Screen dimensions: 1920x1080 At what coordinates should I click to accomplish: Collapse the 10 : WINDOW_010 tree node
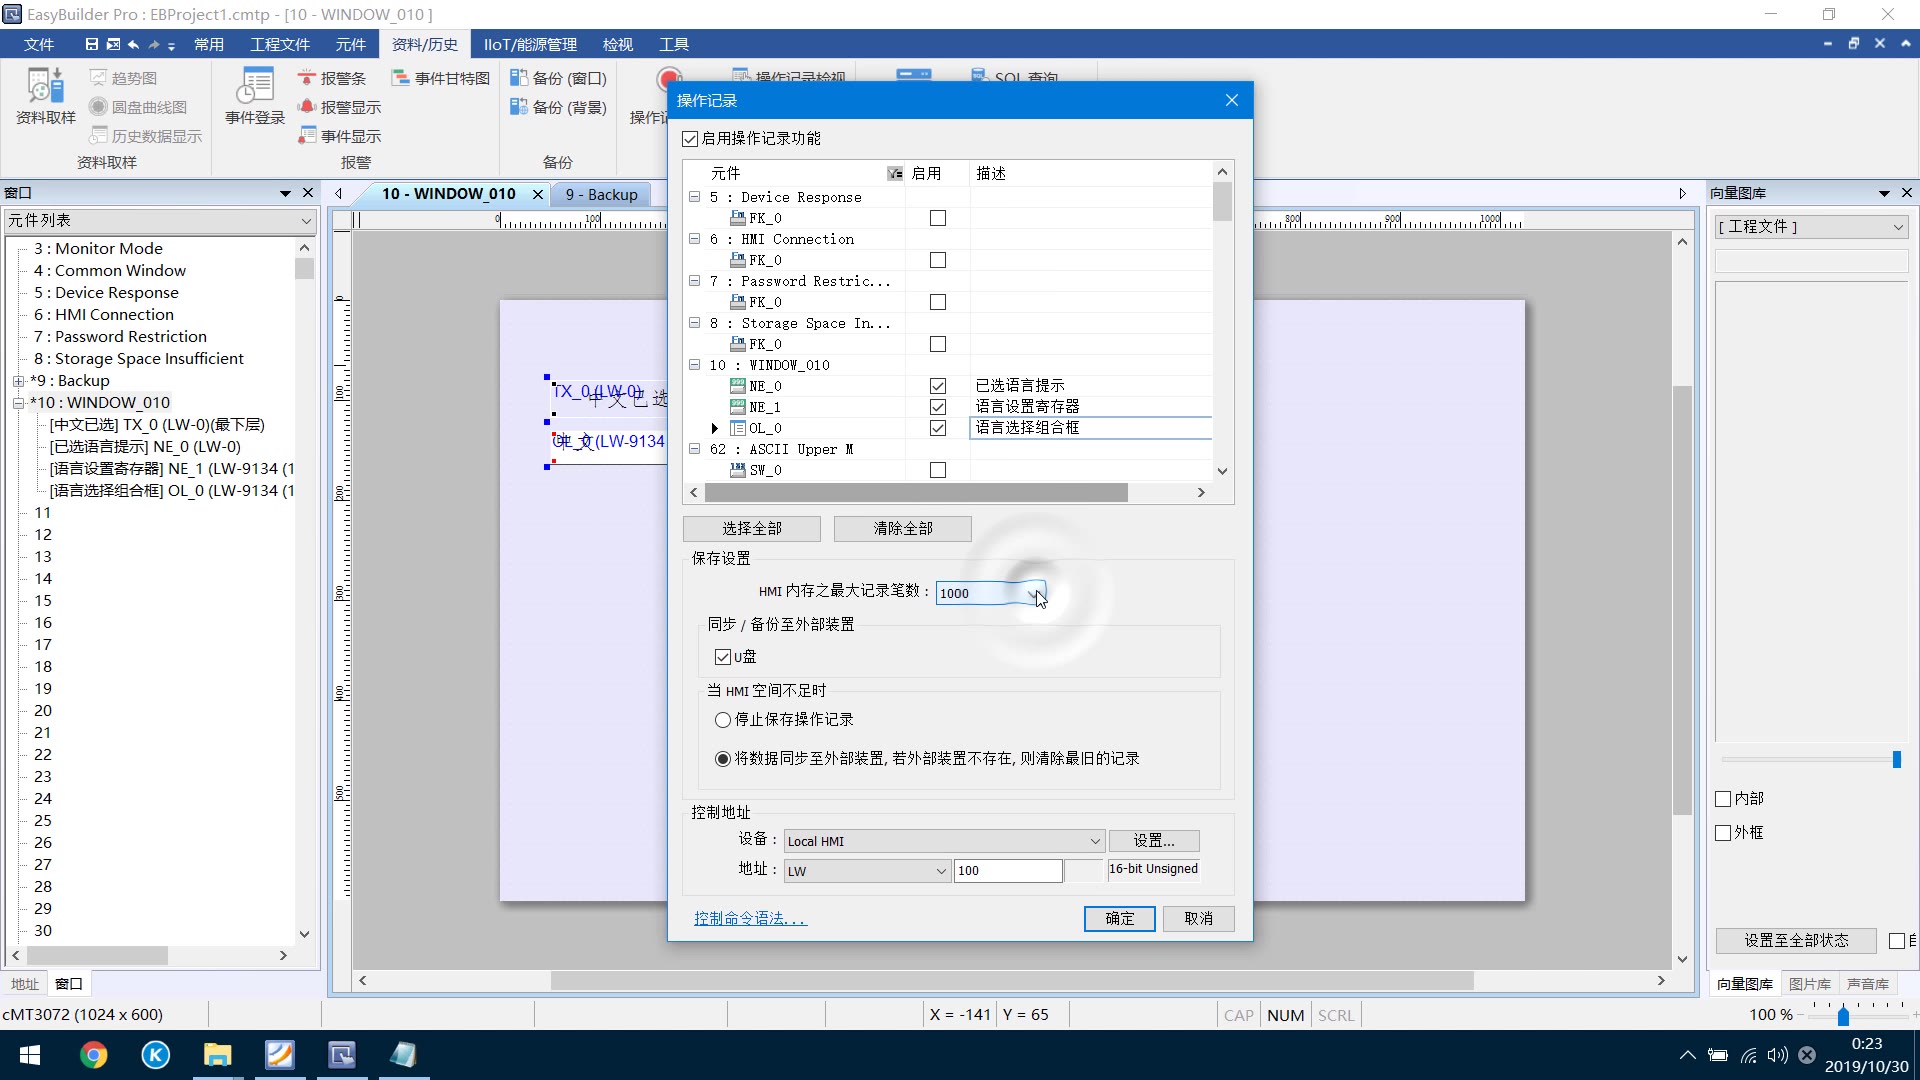[x=694, y=365]
